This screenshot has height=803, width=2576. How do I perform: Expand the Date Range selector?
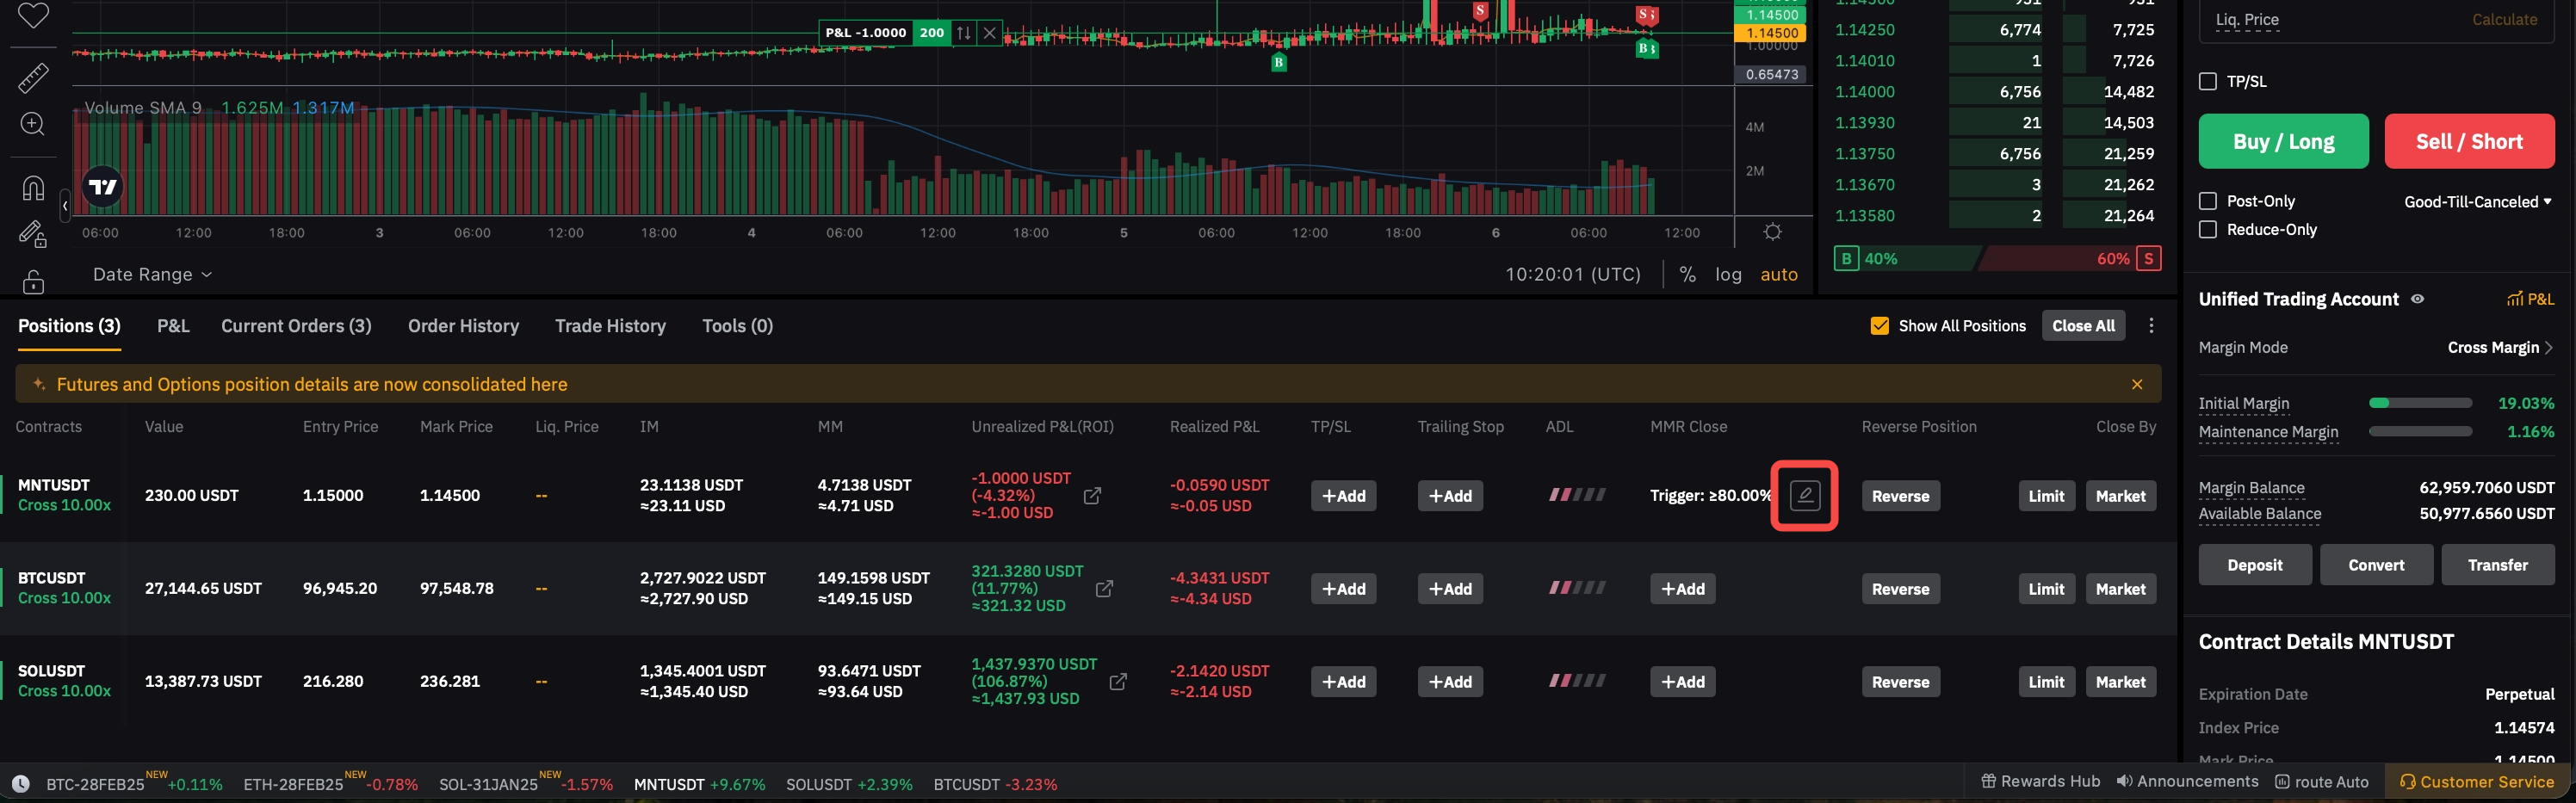tap(152, 274)
